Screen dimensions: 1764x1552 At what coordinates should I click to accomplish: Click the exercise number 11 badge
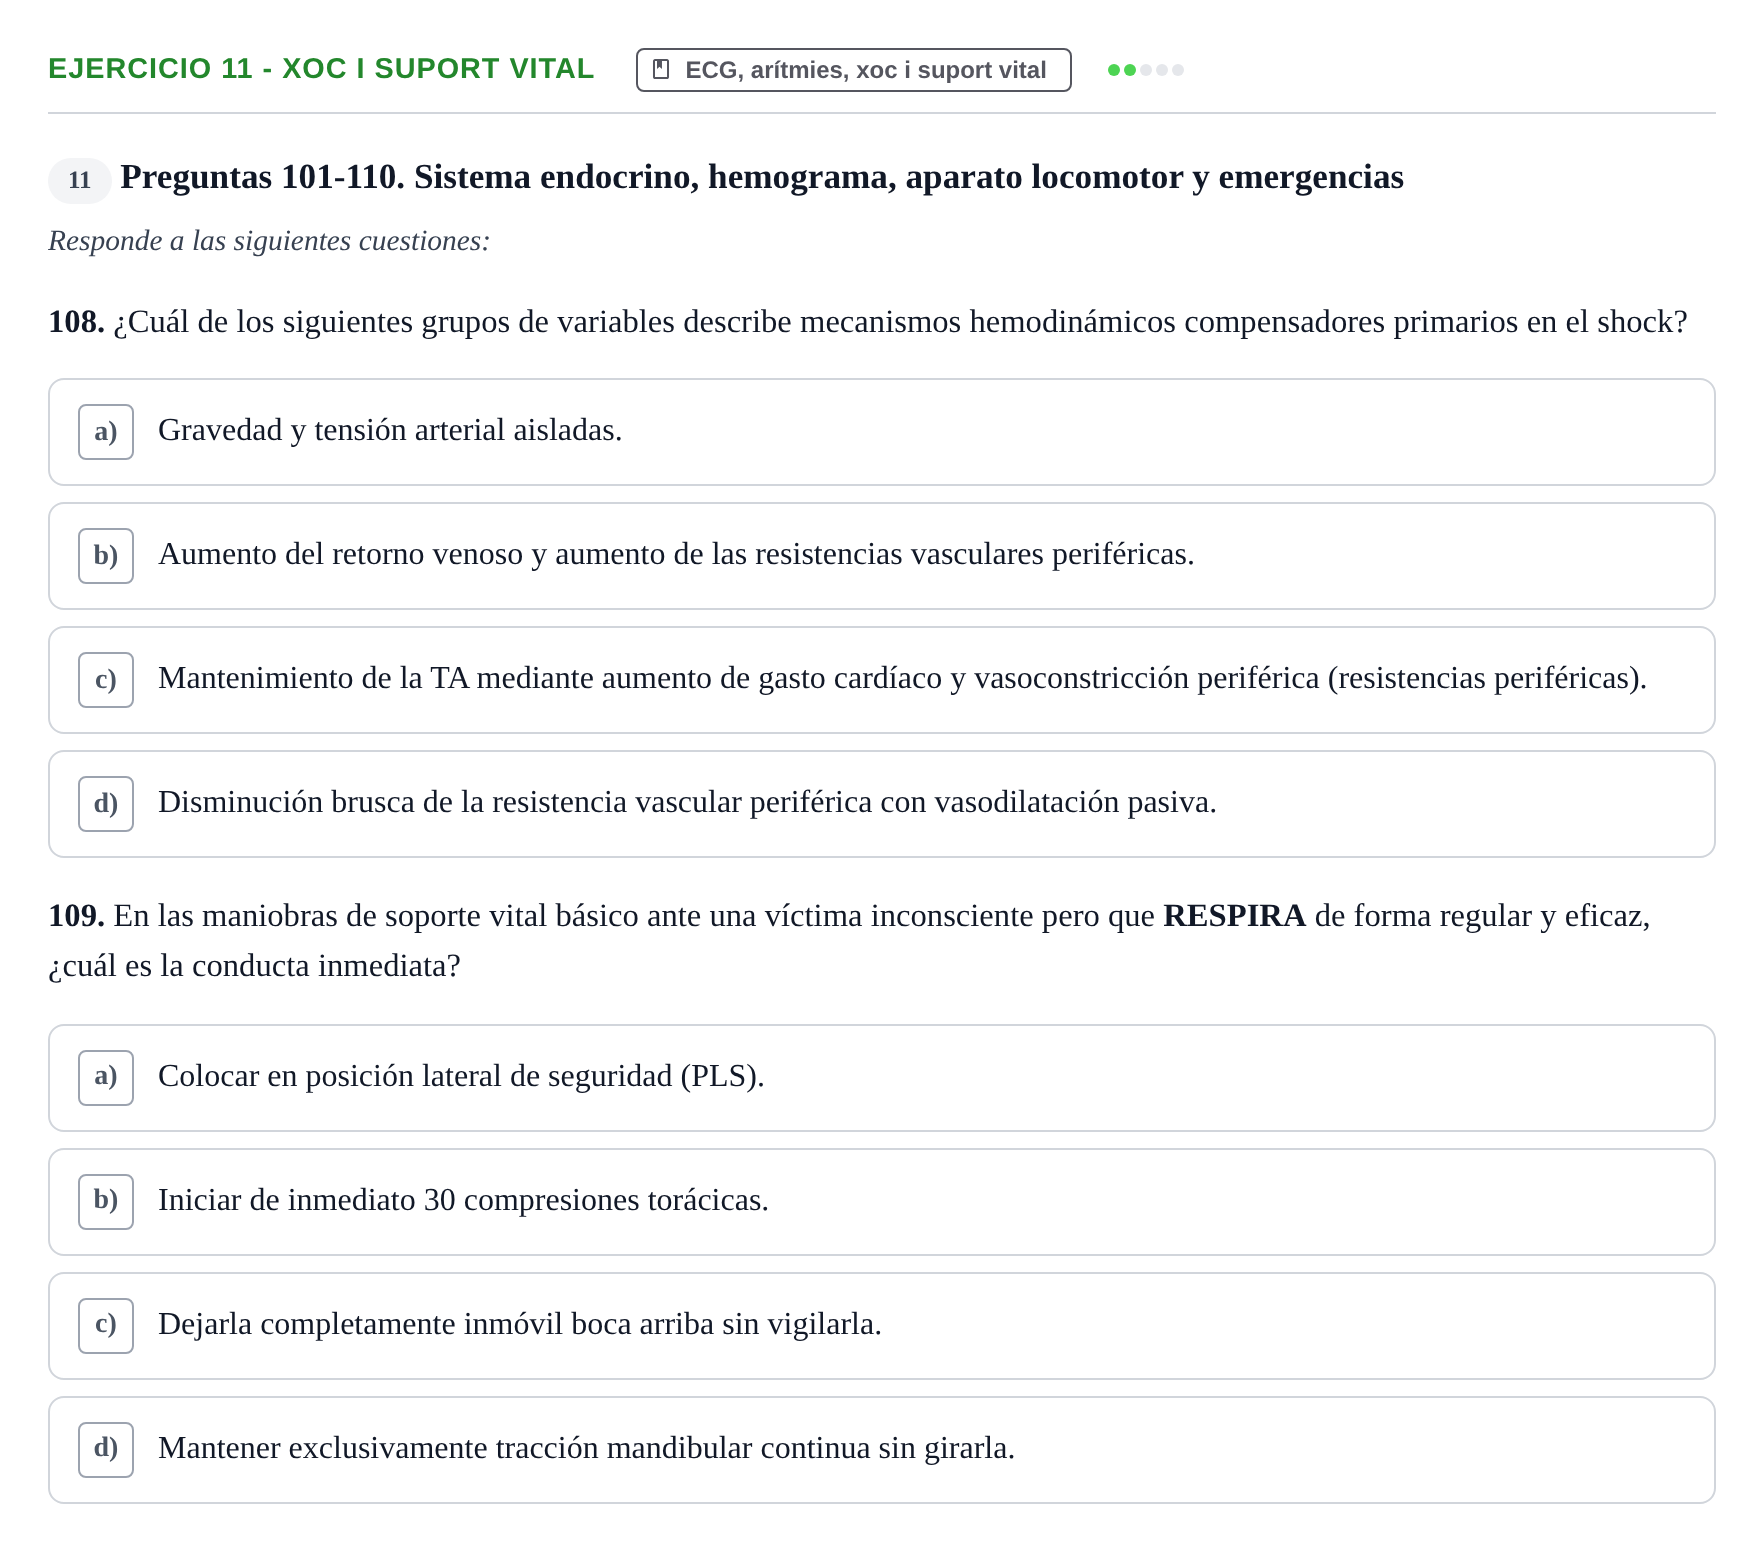[x=80, y=180]
